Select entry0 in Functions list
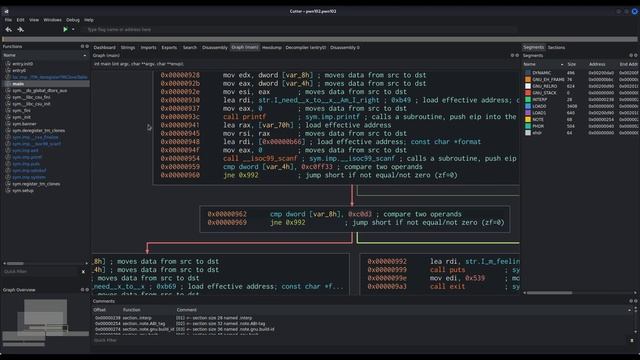Viewport: 640px width, 360px height. [19, 70]
